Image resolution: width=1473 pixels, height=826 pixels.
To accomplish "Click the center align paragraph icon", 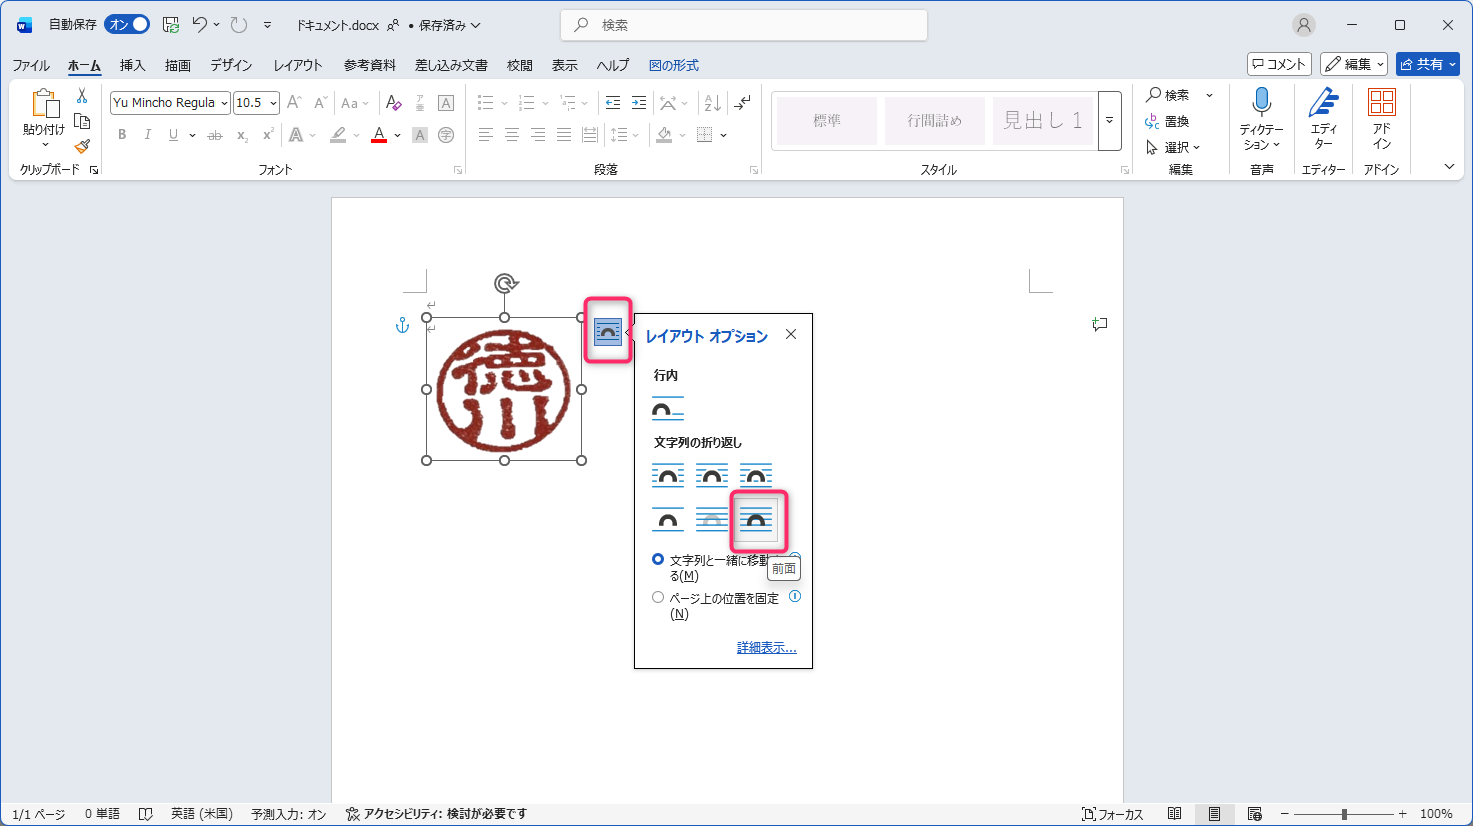I will tap(511, 135).
